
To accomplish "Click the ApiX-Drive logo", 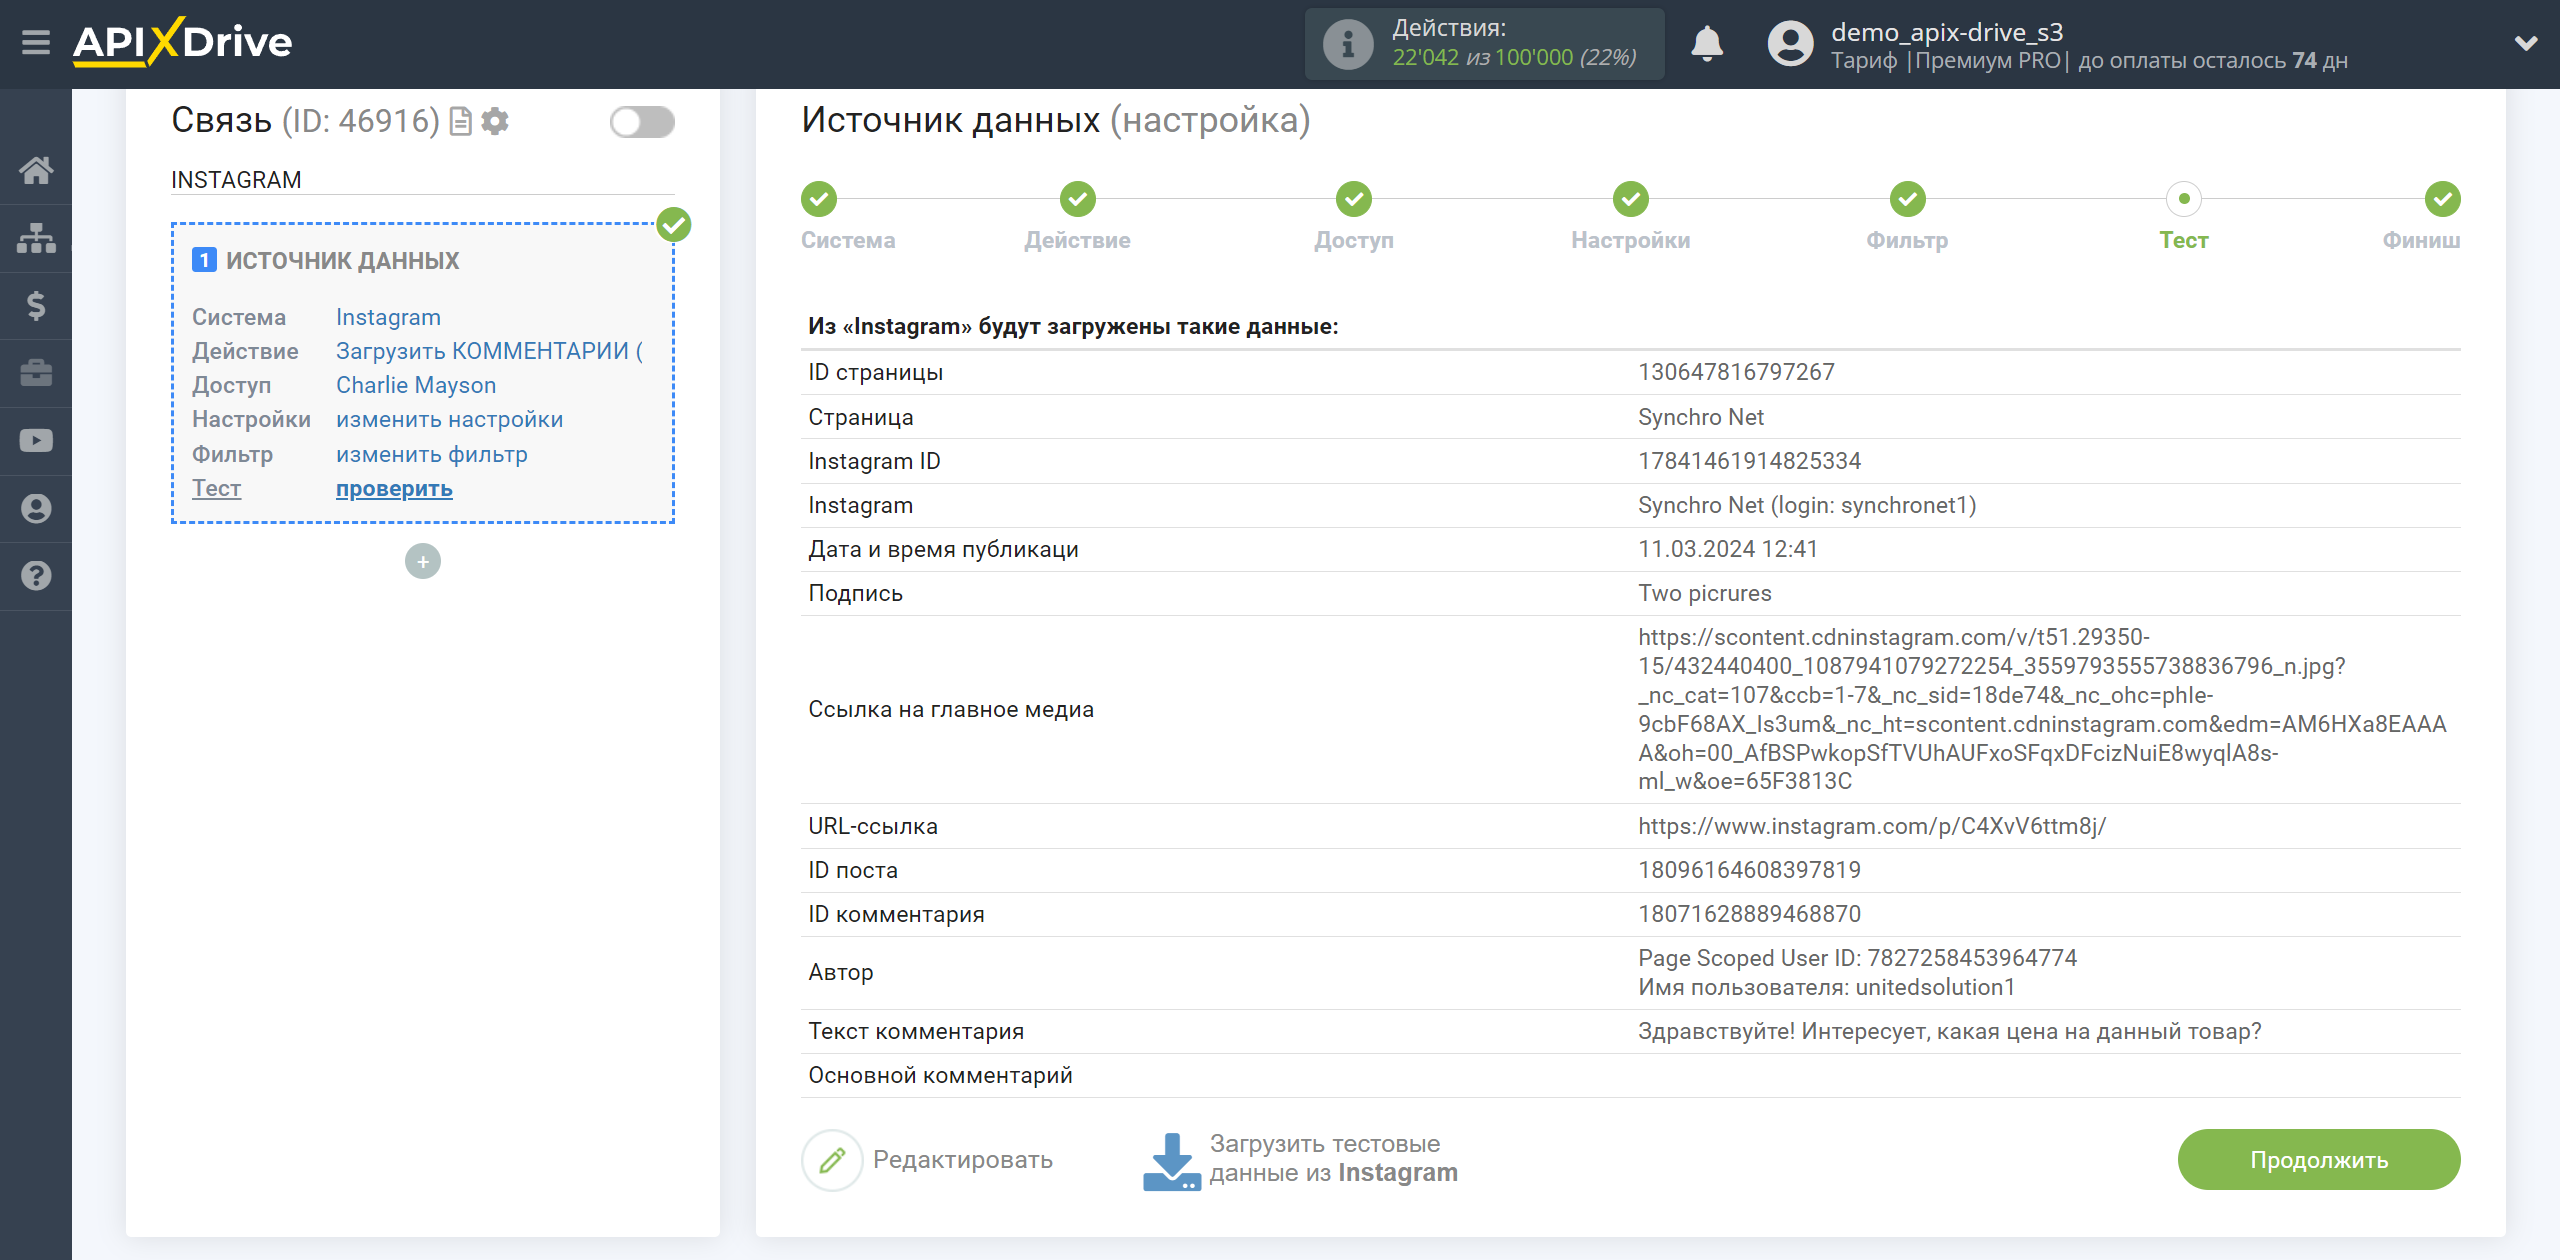I will pyautogui.click(x=182, y=42).
